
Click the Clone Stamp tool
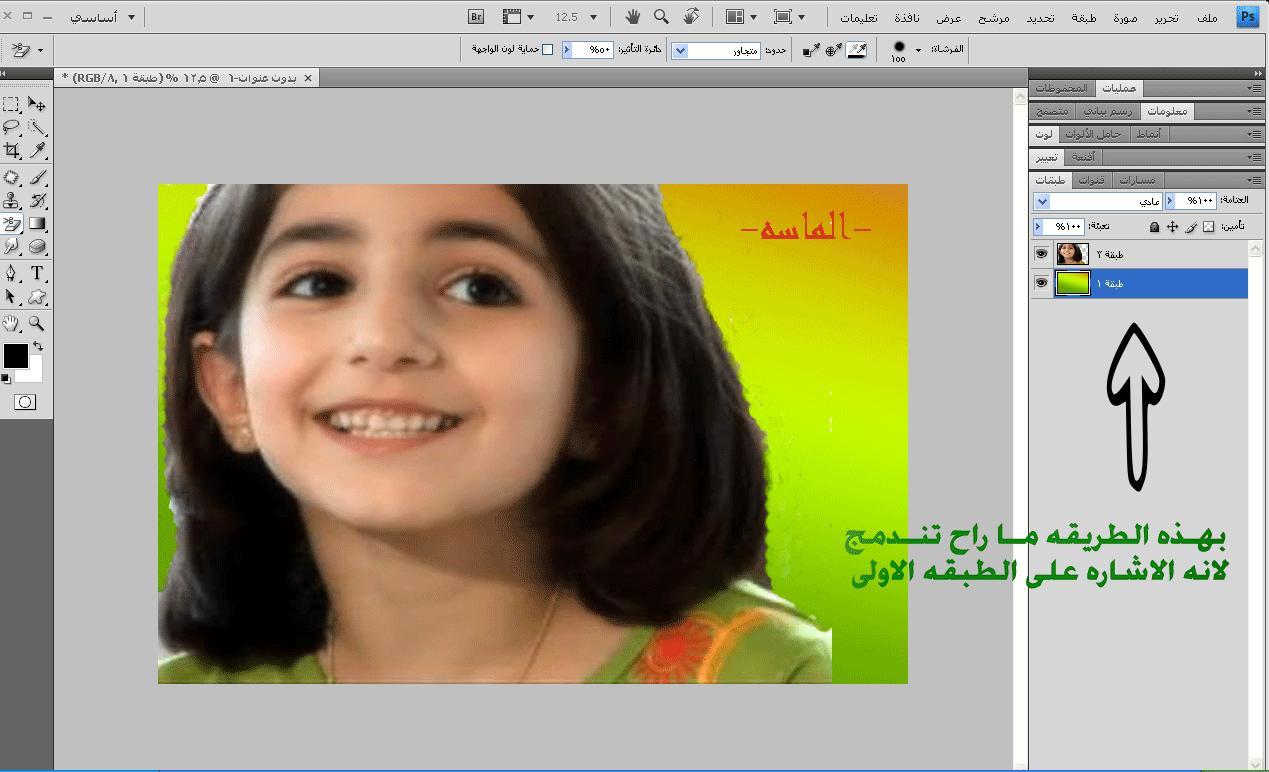coord(12,200)
